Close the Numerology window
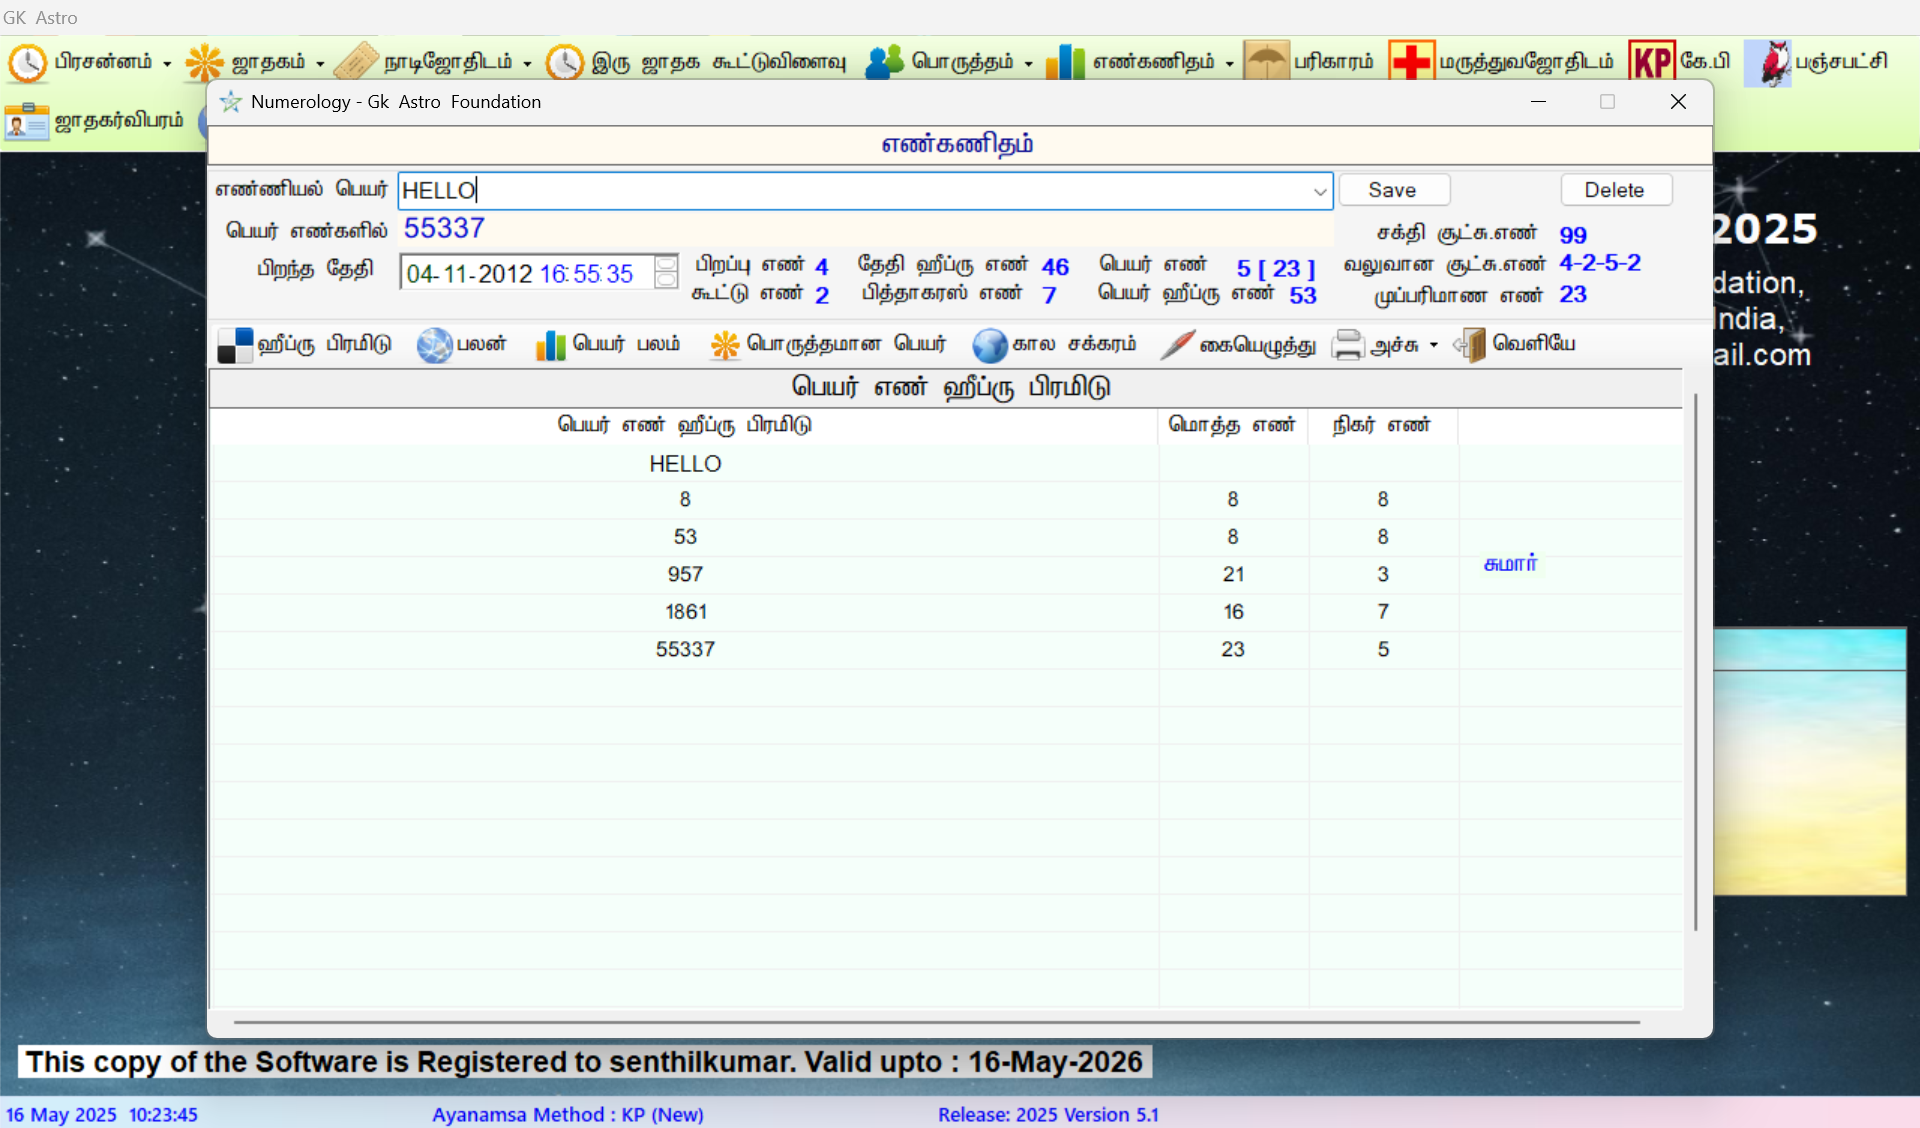 point(1678,102)
